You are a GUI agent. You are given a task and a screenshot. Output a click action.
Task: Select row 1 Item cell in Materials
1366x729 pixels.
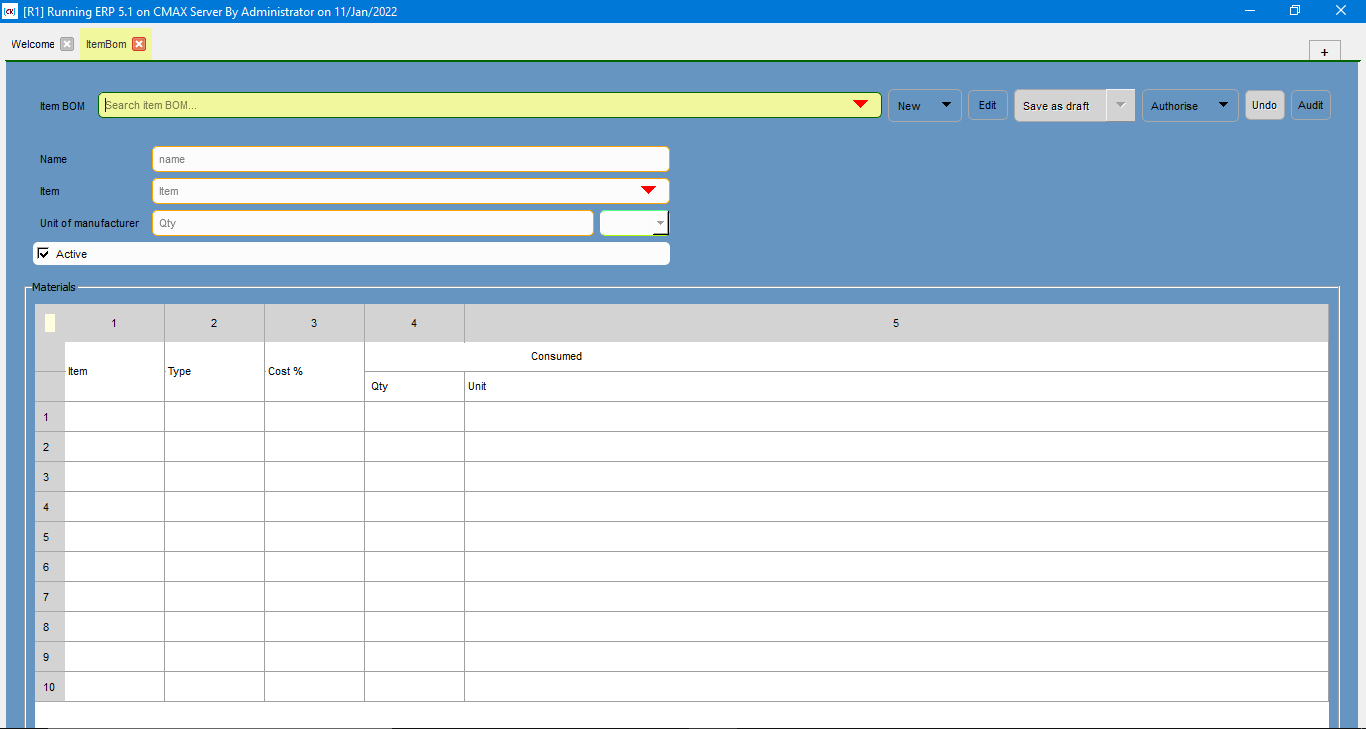(x=114, y=417)
